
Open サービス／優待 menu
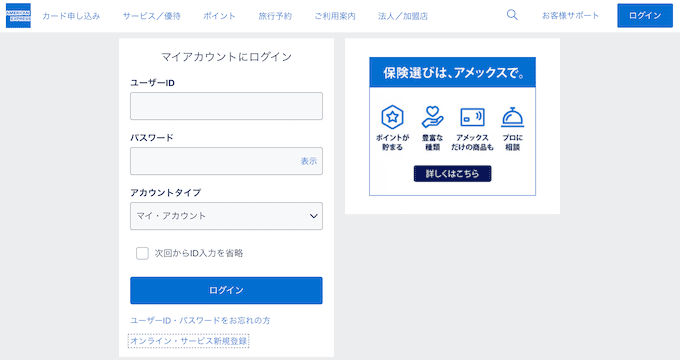(151, 16)
